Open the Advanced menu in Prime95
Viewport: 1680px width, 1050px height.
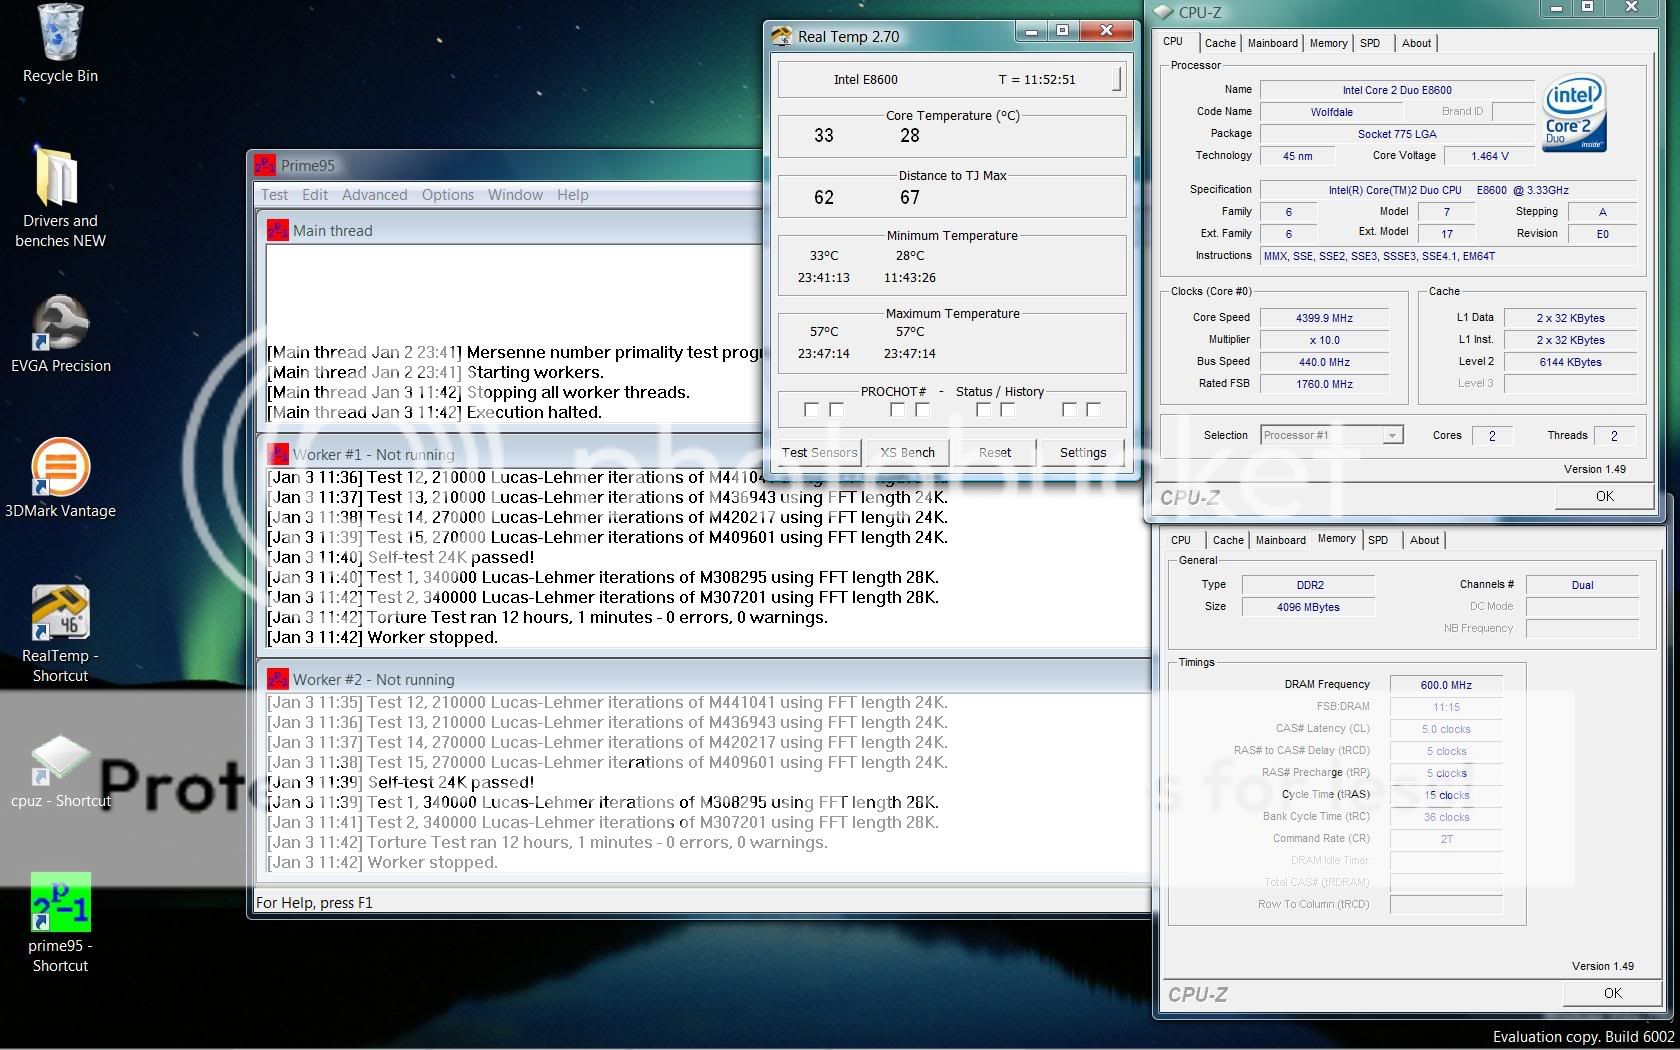tap(374, 195)
